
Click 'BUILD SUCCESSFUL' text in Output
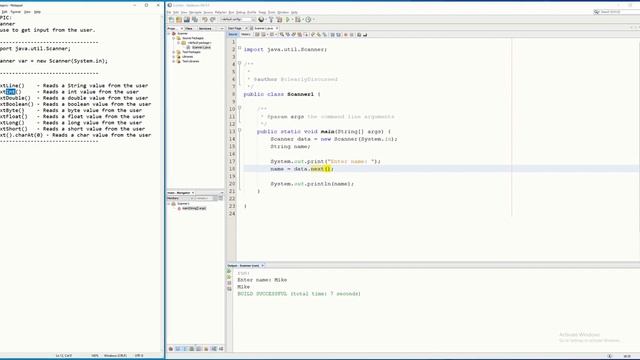(262, 293)
